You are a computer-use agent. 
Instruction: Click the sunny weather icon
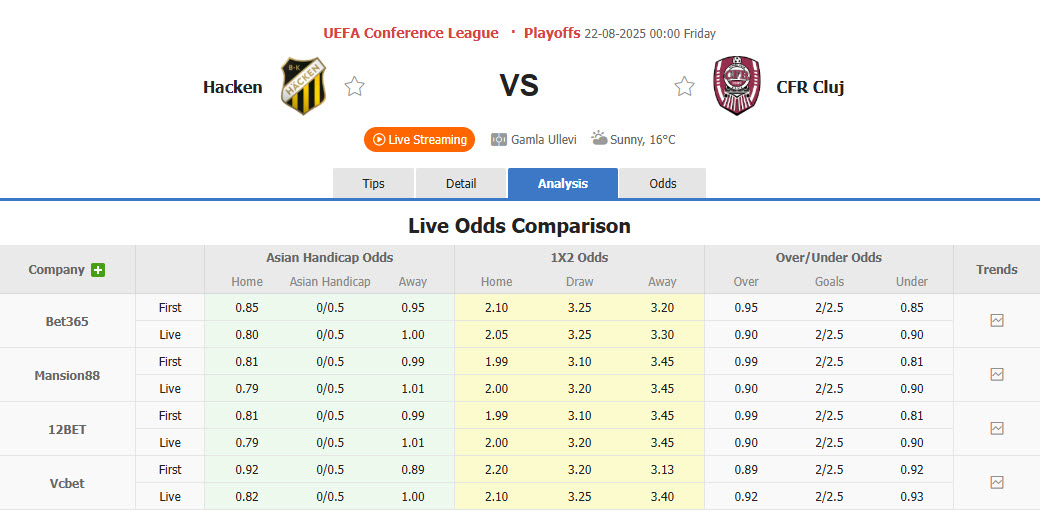point(599,139)
